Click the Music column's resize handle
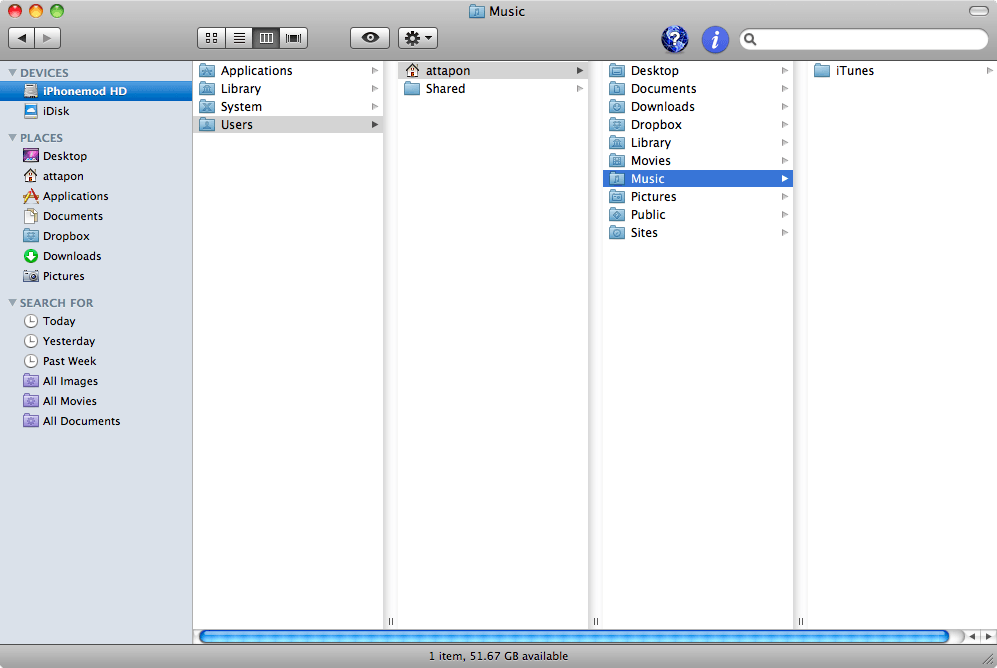 801,622
